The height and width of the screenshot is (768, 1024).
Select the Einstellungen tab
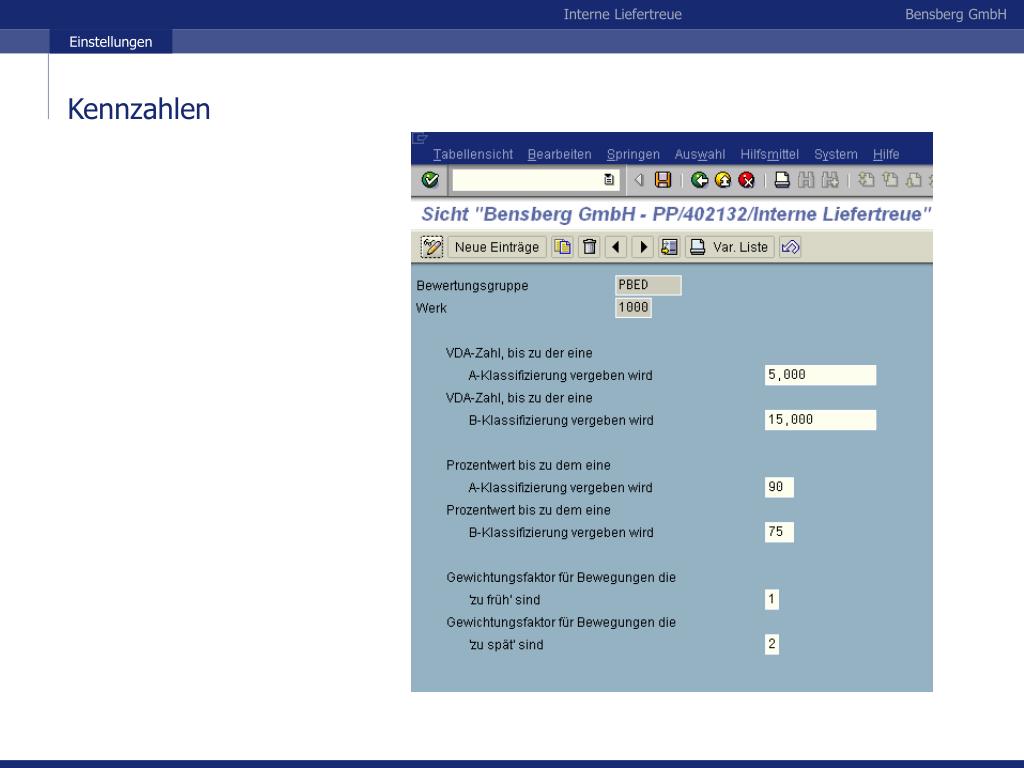point(110,41)
